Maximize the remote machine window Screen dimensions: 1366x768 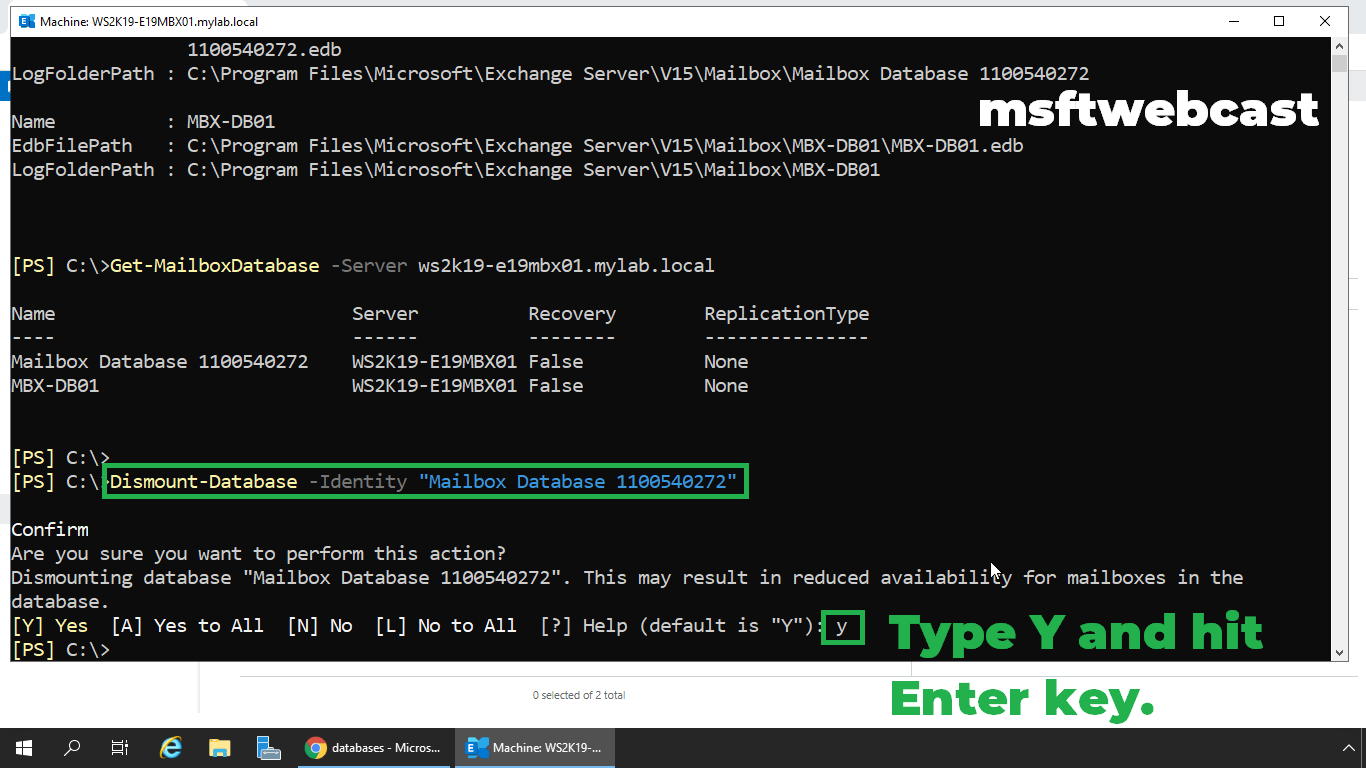click(1281, 20)
